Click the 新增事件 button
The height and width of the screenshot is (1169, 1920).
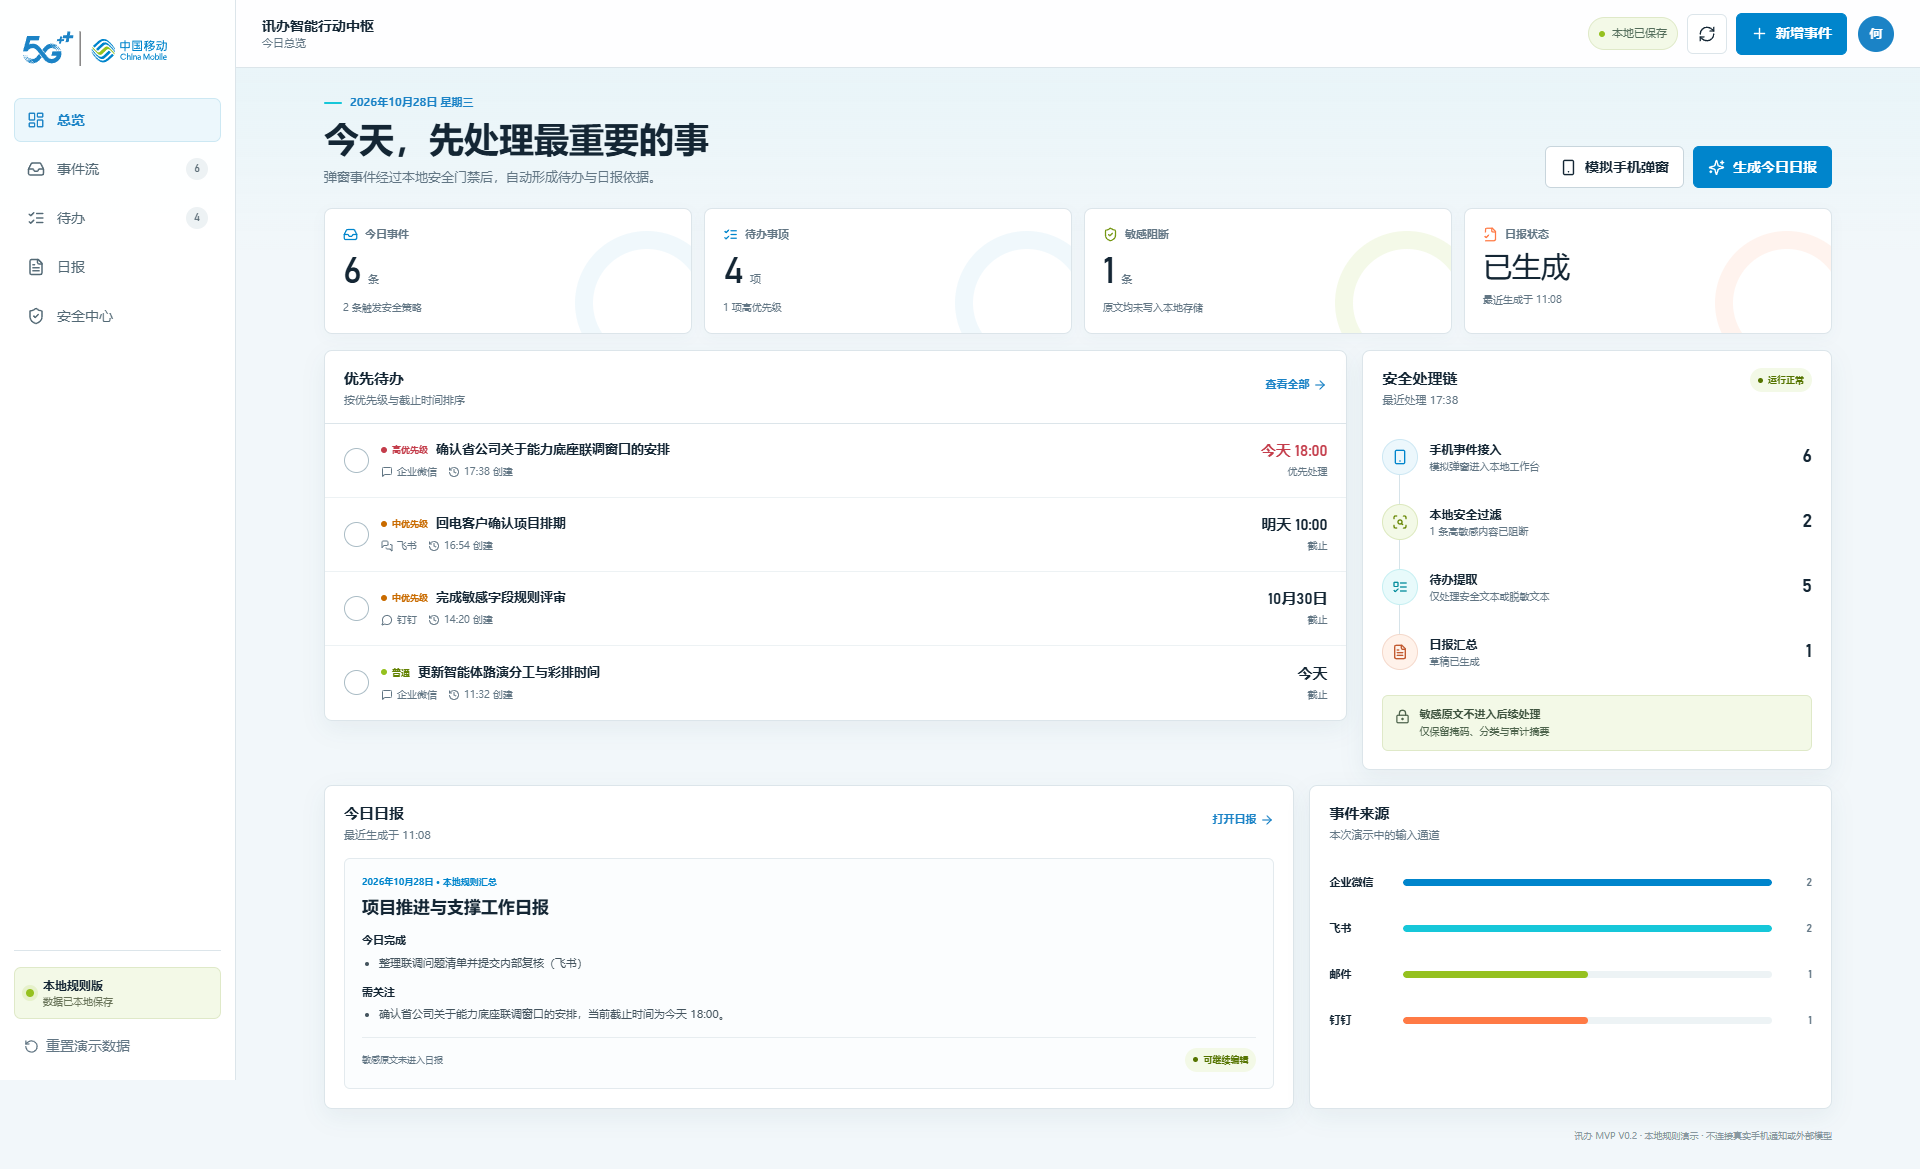[x=1791, y=34]
